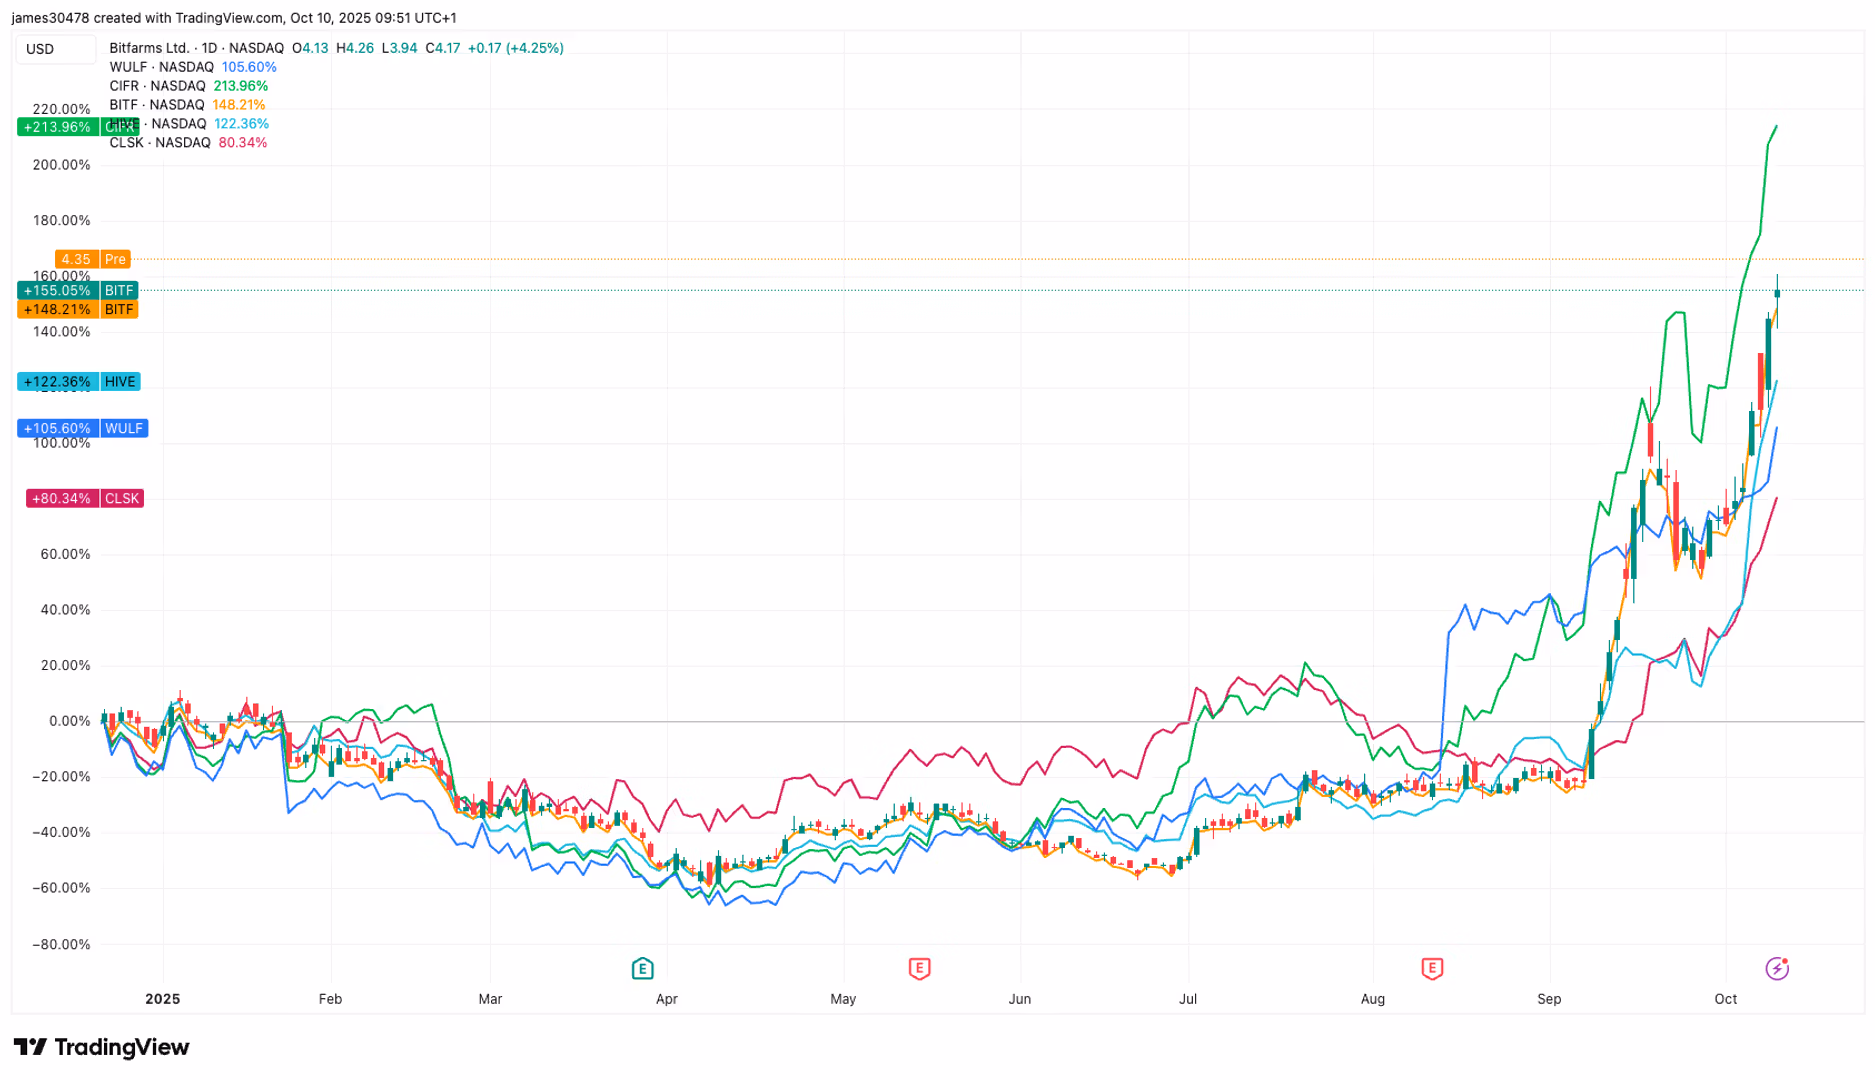Click the Bitfarms Ltd. symbol title

coord(149,48)
